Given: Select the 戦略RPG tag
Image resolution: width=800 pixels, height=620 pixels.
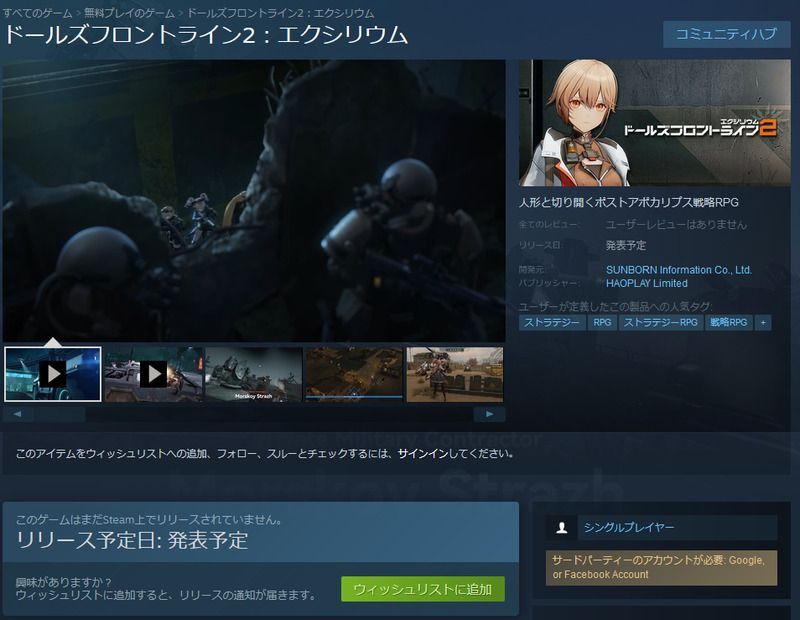Looking at the screenshot, I should point(728,322).
